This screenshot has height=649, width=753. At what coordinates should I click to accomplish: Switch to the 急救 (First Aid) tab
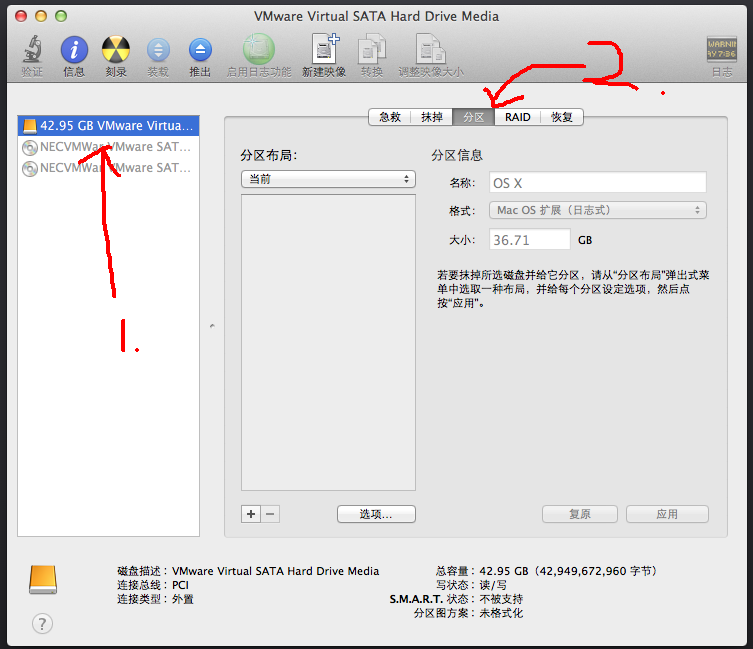[x=389, y=117]
